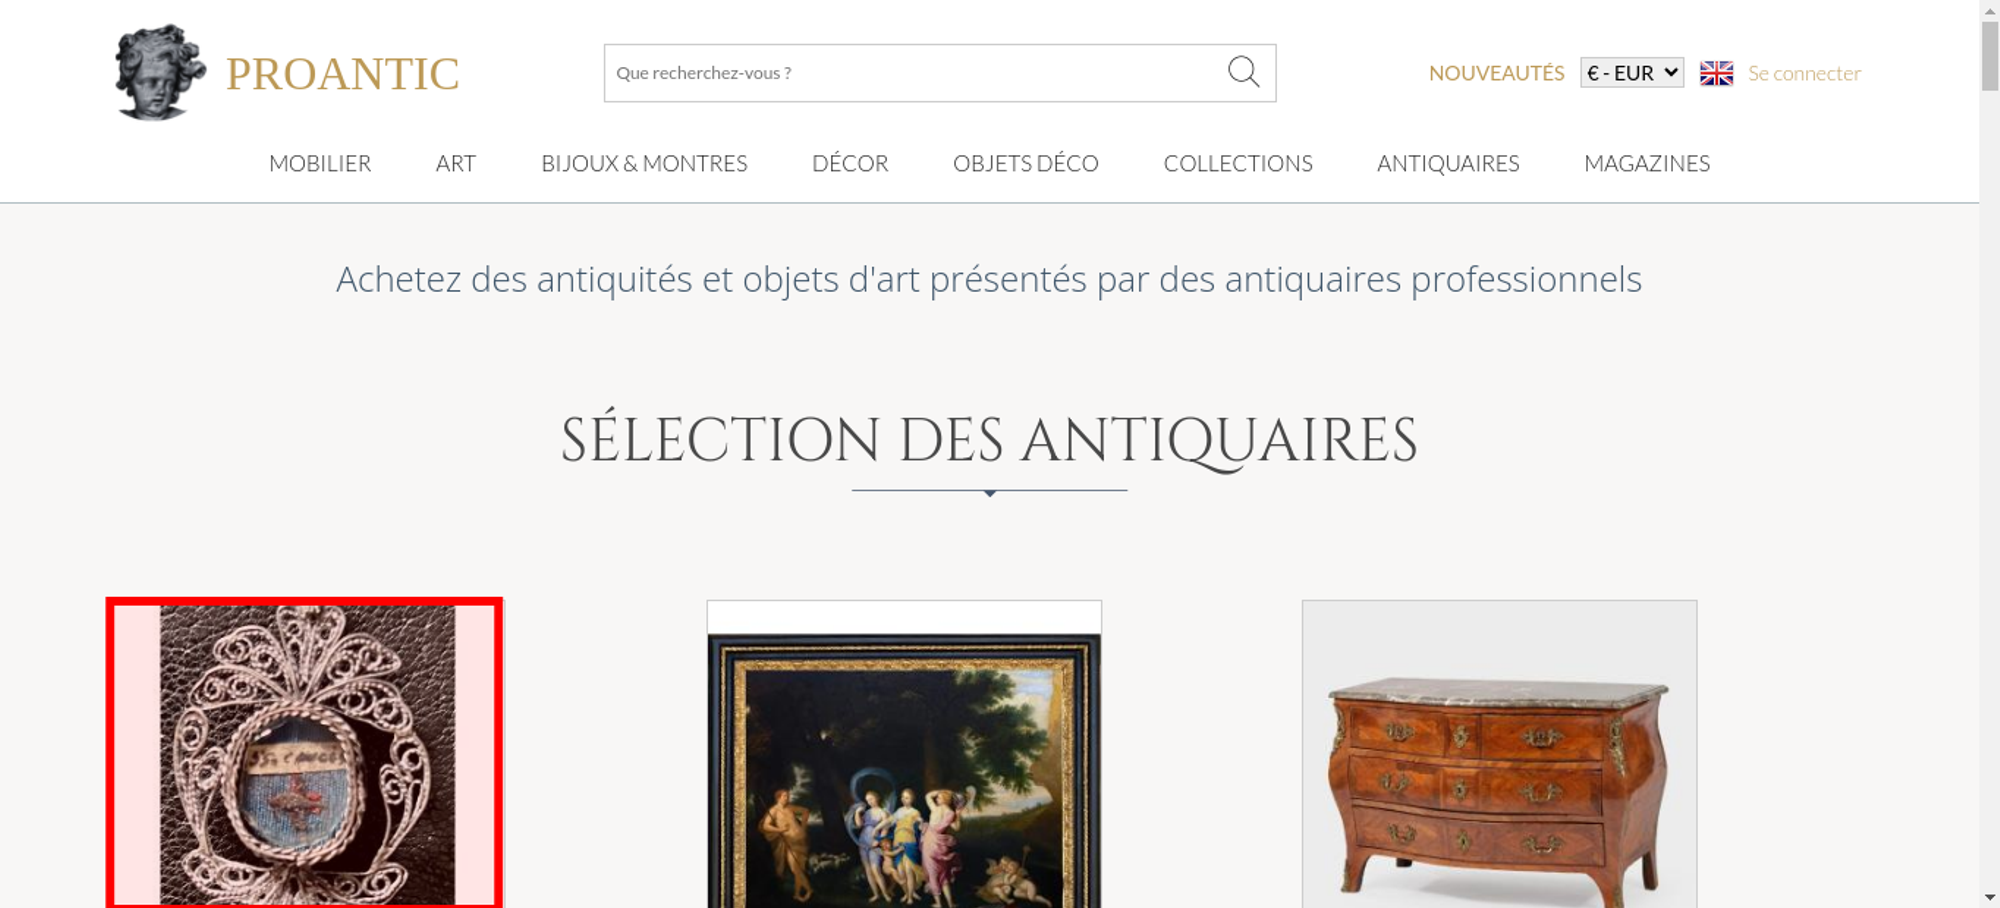
Task: Click the NOUVEAUTÉS link
Action: point(1496,73)
